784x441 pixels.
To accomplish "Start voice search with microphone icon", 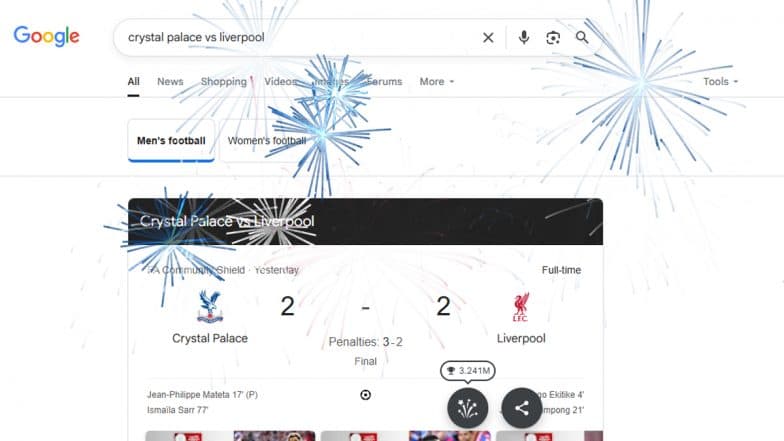I will click(524, 38).
